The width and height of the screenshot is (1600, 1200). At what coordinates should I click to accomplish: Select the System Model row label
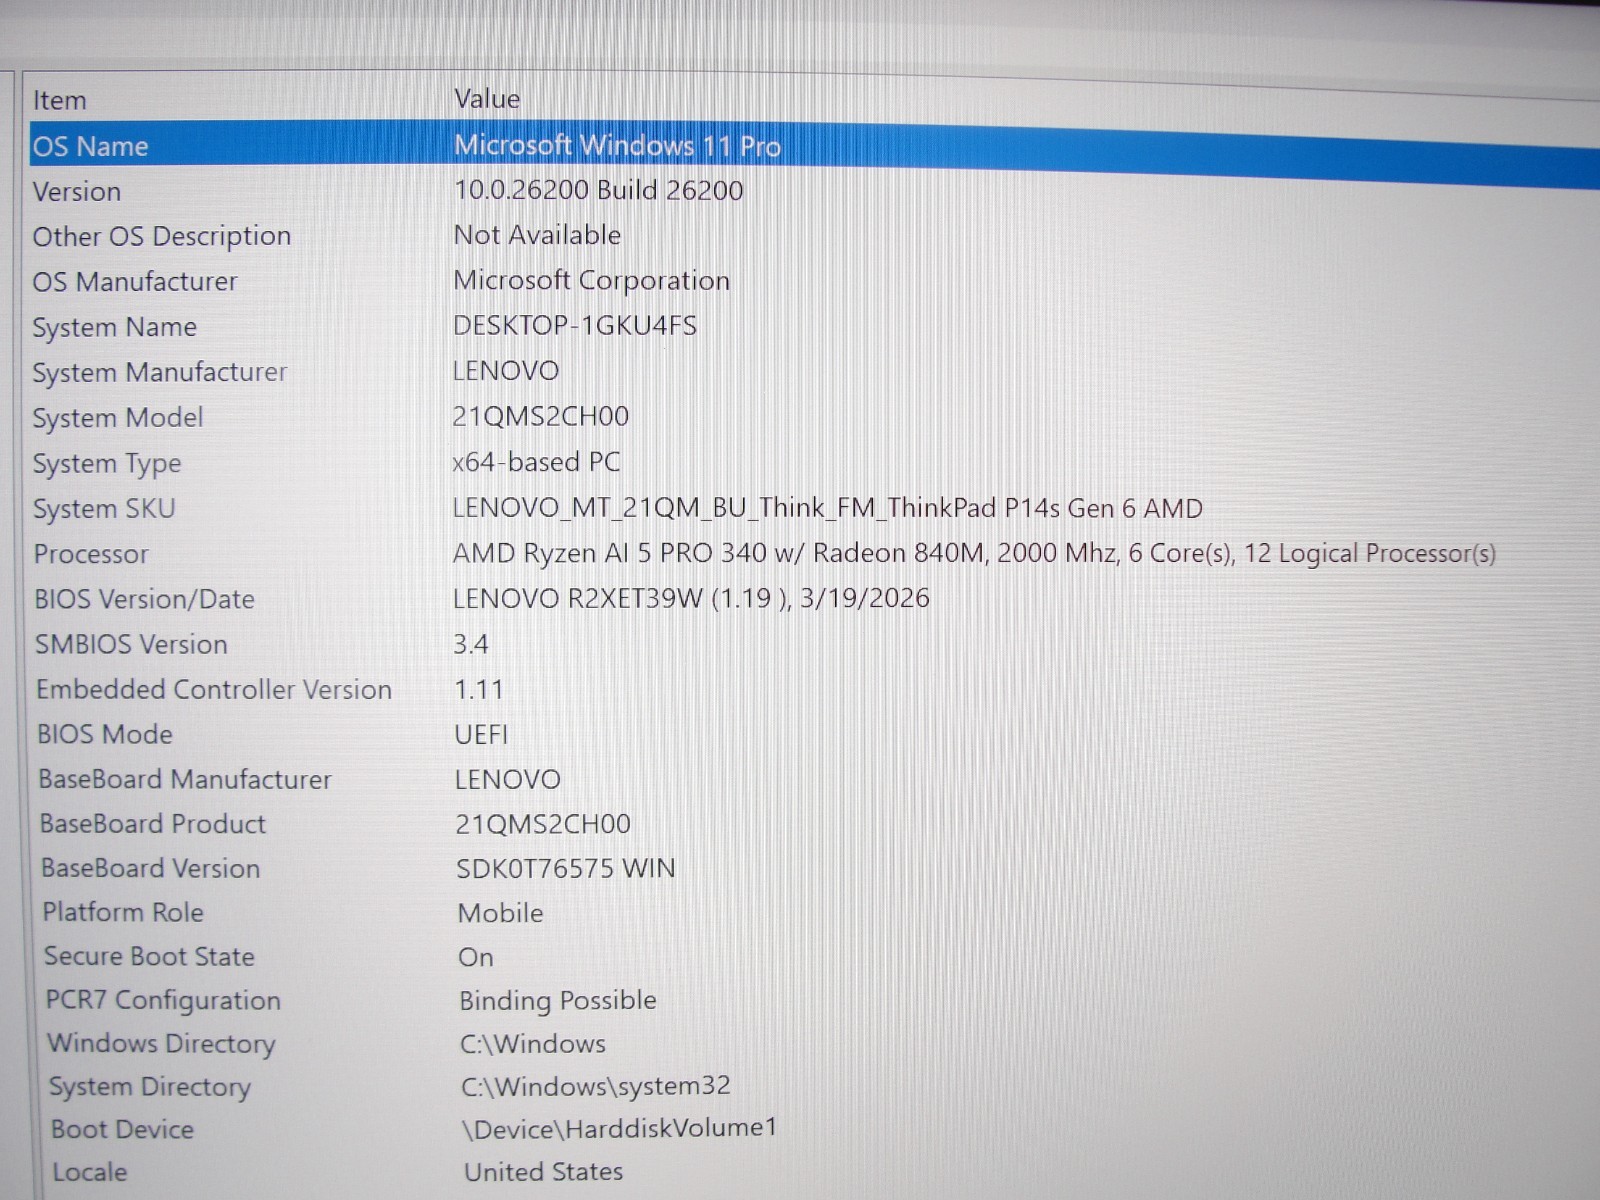pyautogui.click(x=118, y=418)
